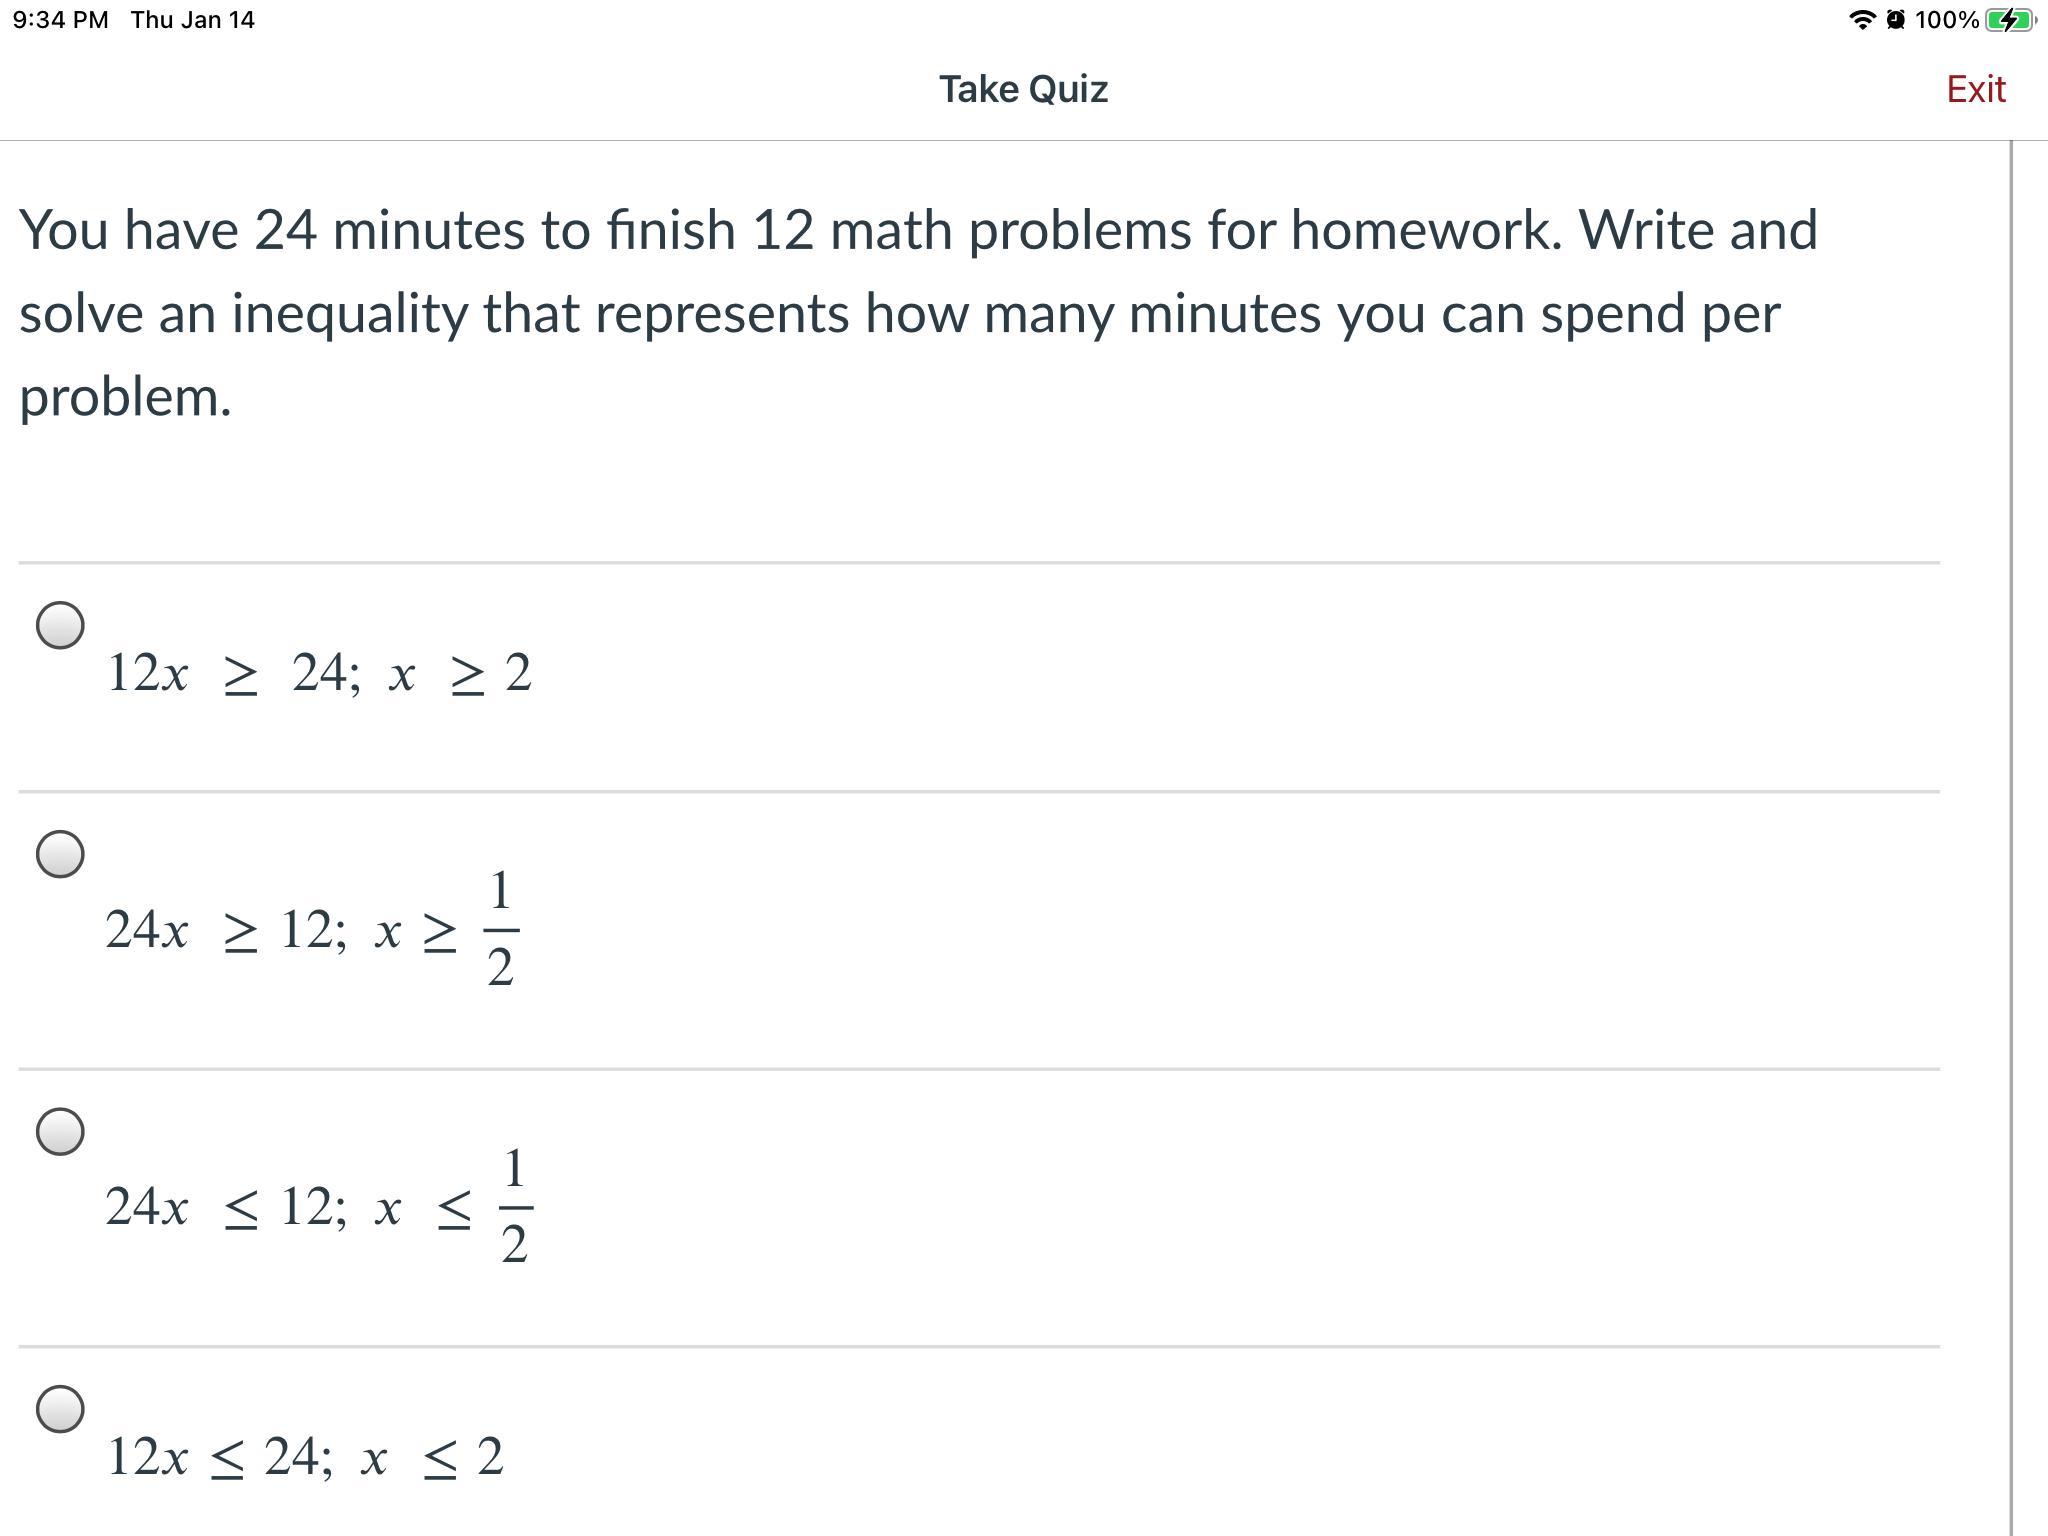The height and width of the screenshot is (1536, 2048).
Task: Tap the 100% battery percentage text
Action: click(1946, 20)
